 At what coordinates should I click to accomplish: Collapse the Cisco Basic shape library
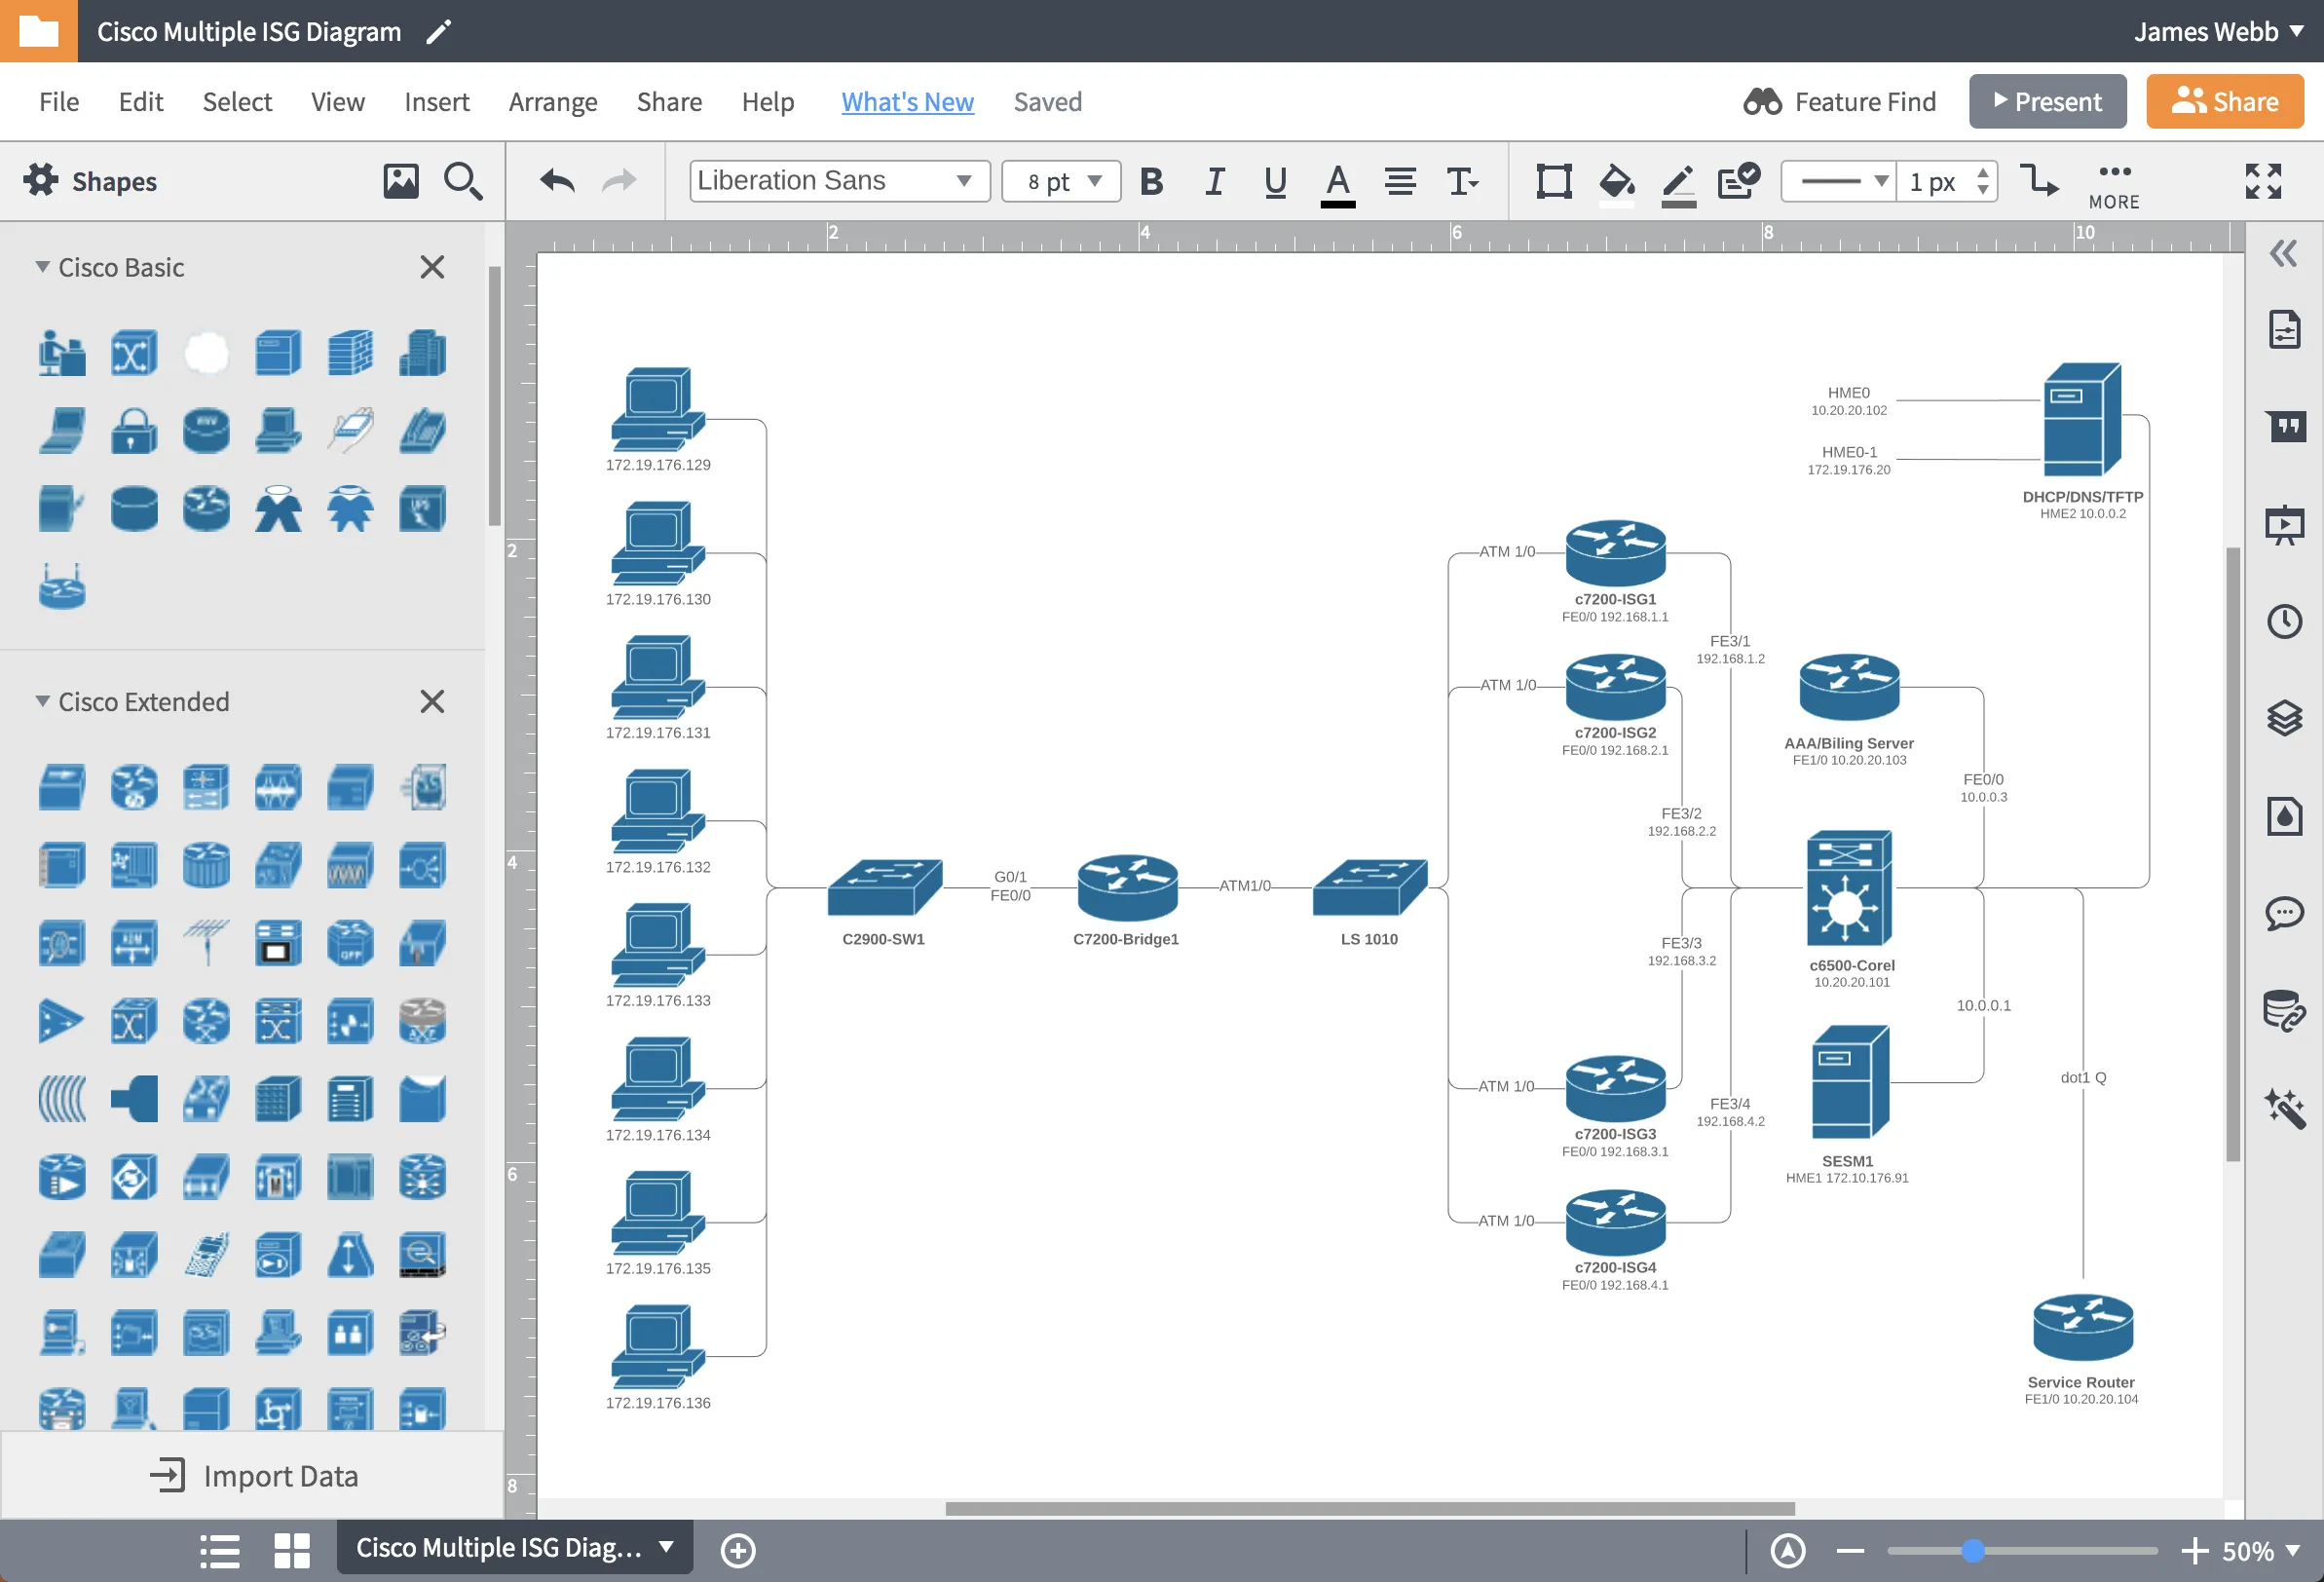pos(43,267)
